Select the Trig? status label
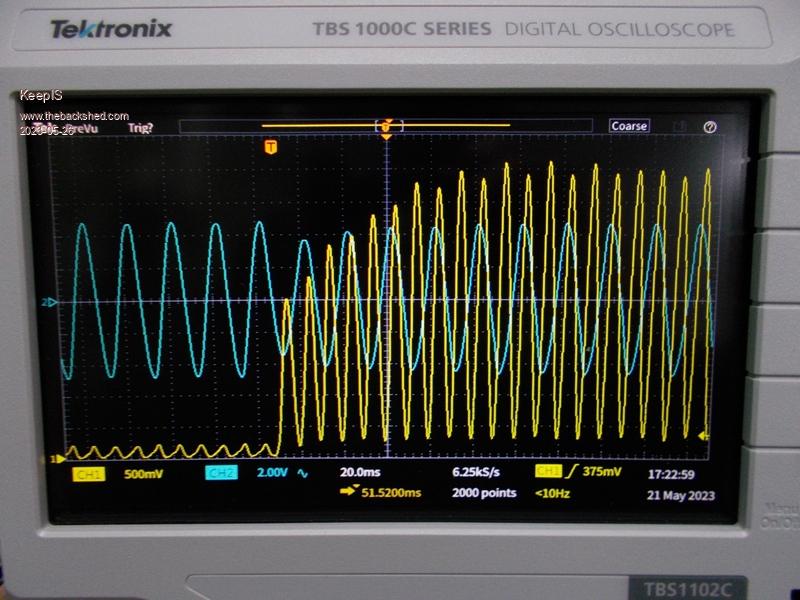The image size is (800, 600). click(140, 127)
